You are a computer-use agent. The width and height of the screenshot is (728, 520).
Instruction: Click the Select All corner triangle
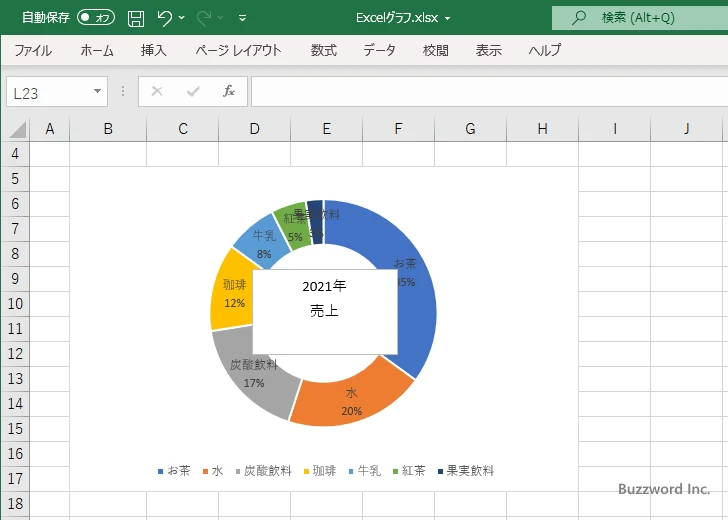point(18,130)
